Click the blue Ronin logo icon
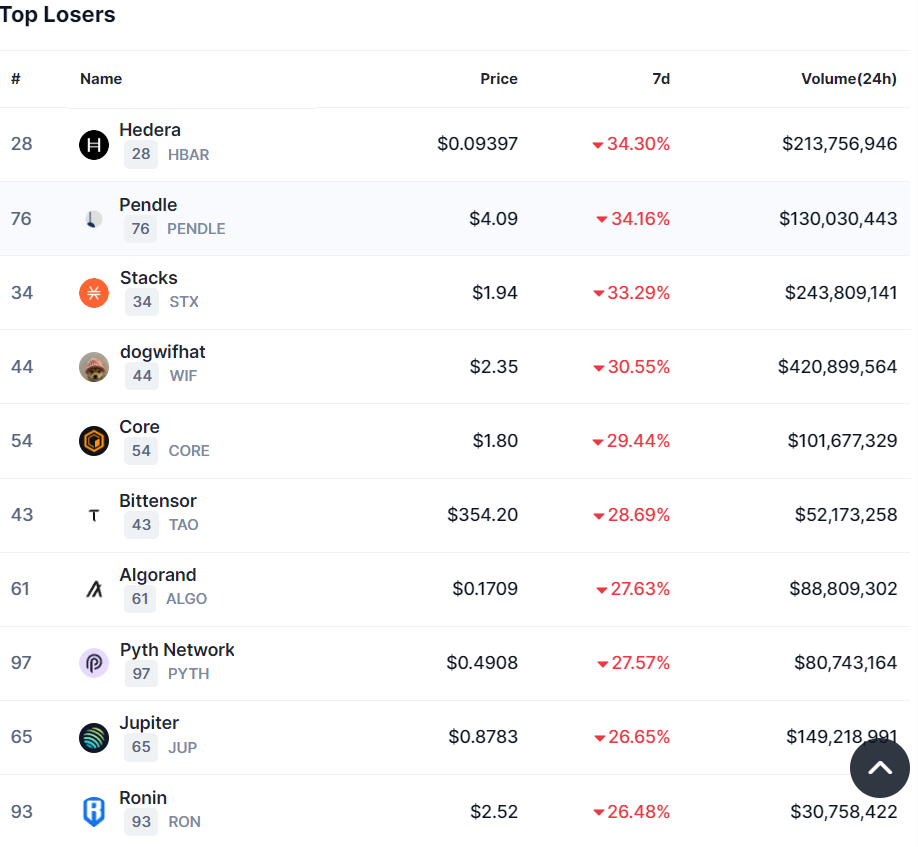The width and height of the screenshot is (918, 847). [x=94, y=811]
